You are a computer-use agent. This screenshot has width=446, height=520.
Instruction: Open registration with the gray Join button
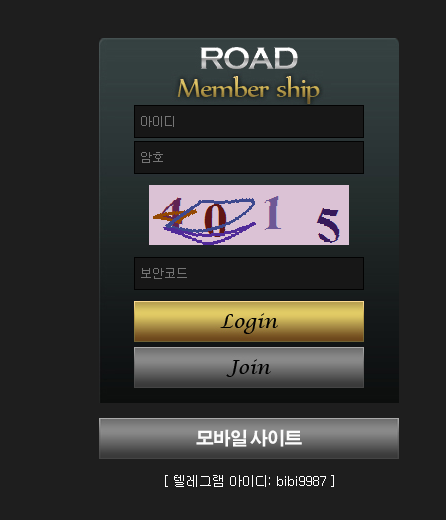click(249, 367)
